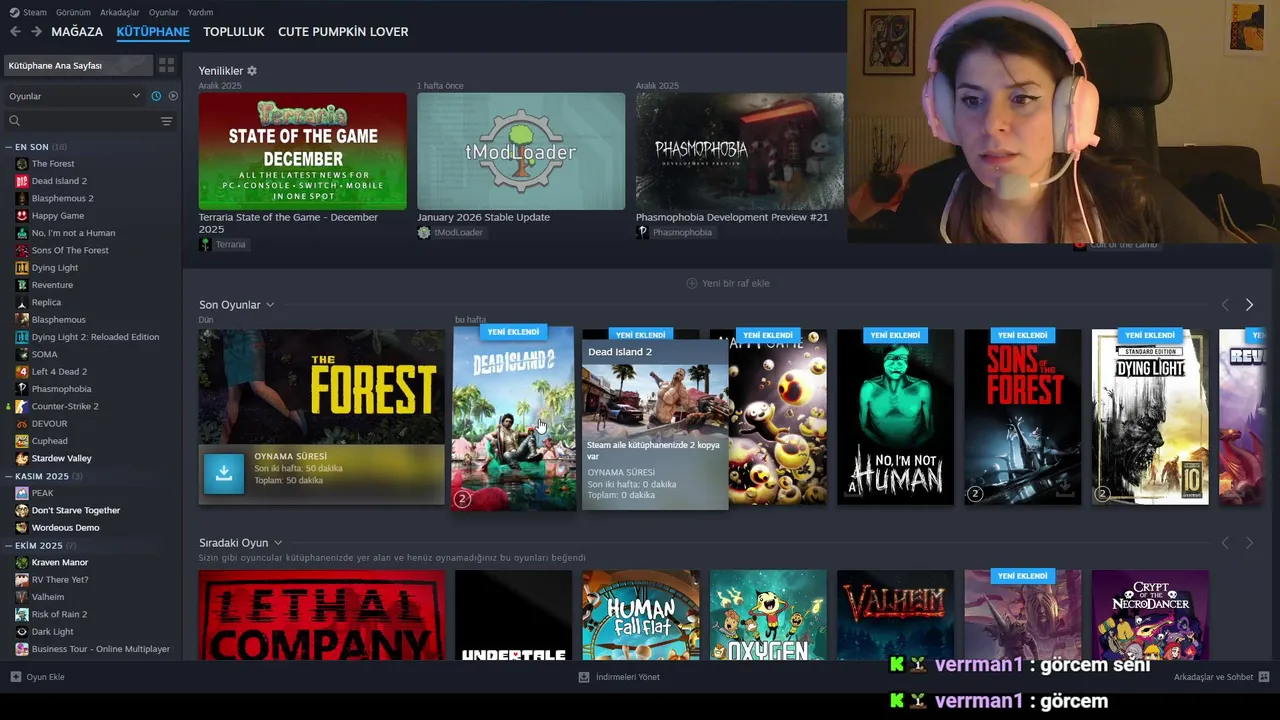Screen dimensions: 1280x720
Task: Click Oyun Ekle plus icon
Action: coord(15,677)
